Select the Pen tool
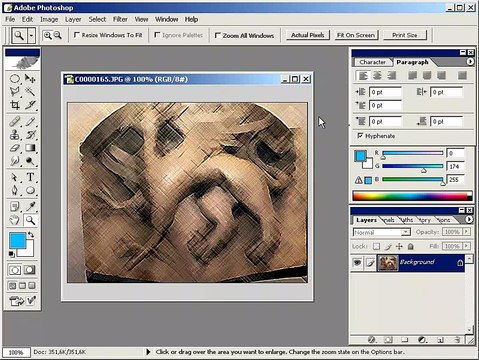 (15, 190)
